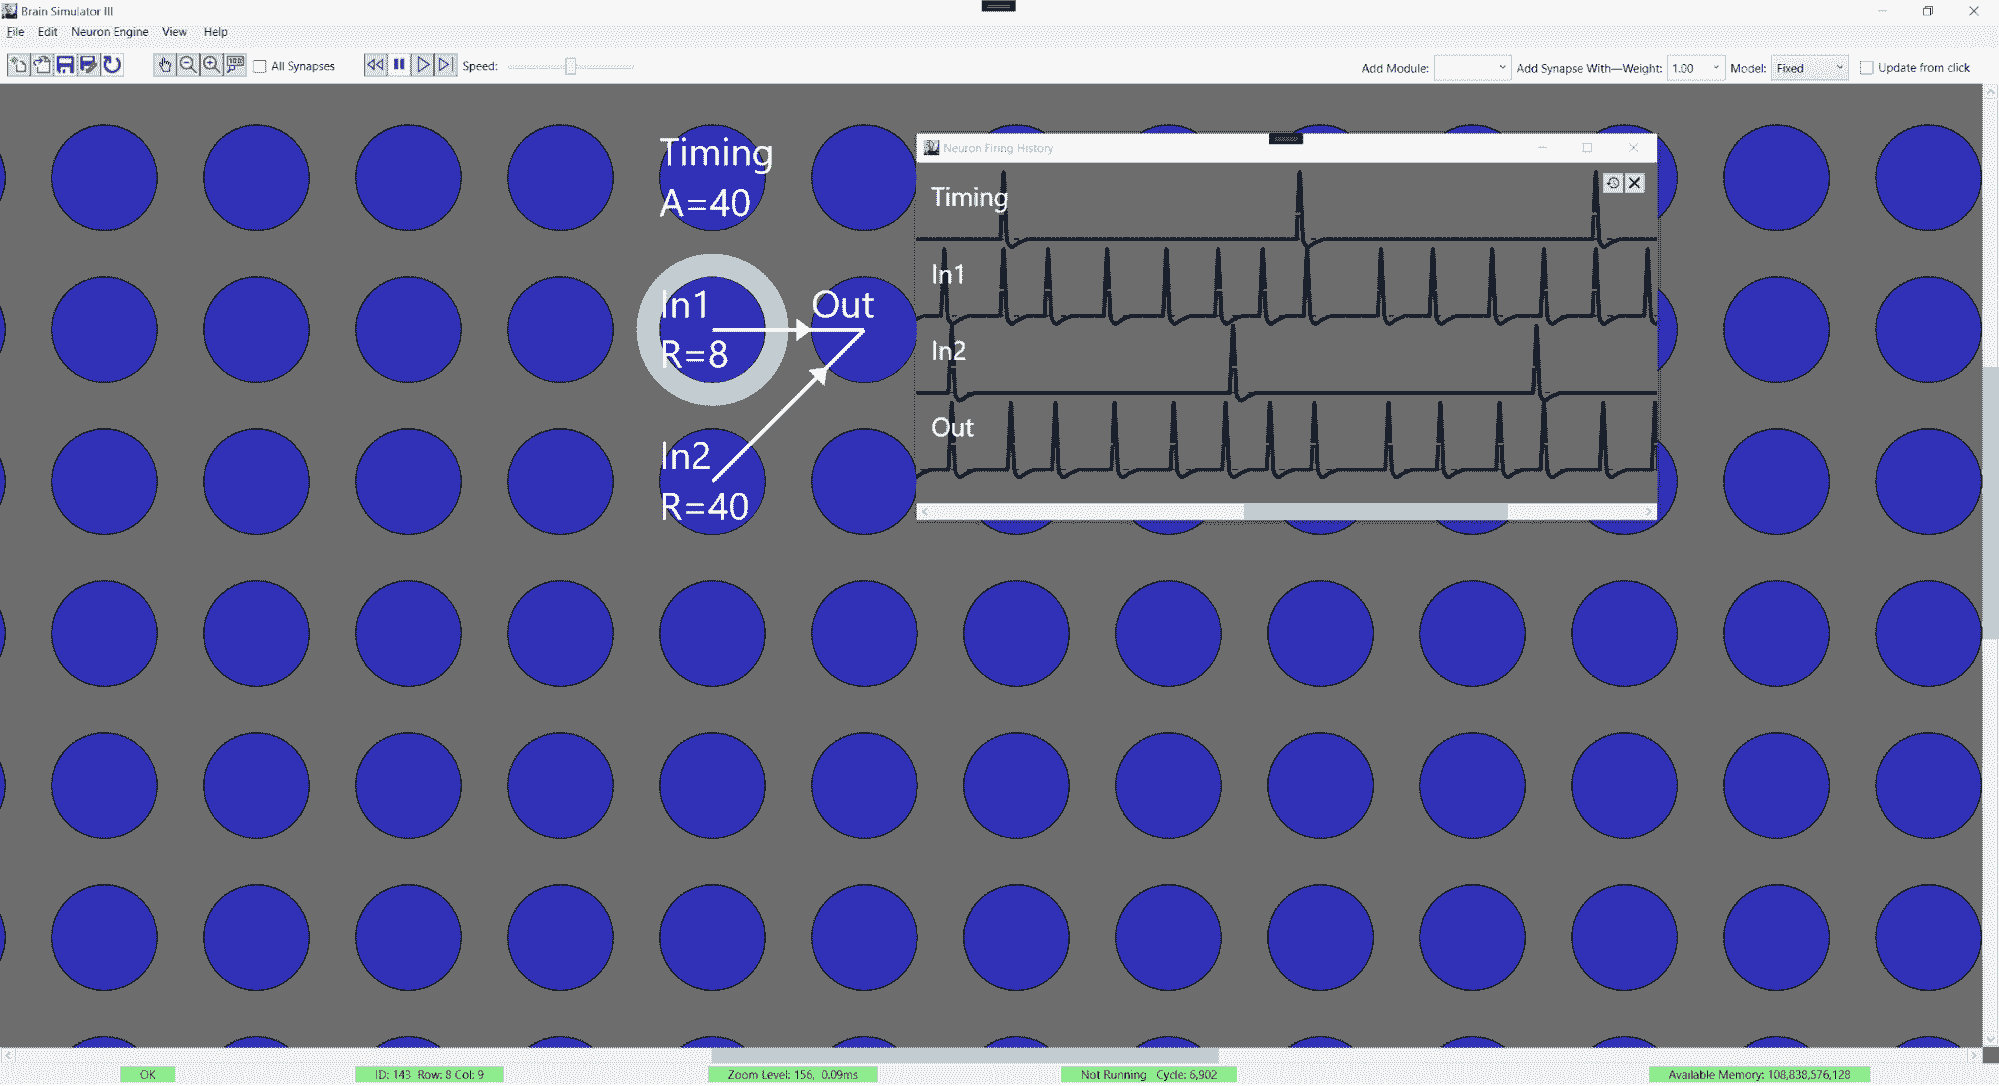Click the Reload network icon
The height and width of the screenshot is (1086, 1999).
112,66
